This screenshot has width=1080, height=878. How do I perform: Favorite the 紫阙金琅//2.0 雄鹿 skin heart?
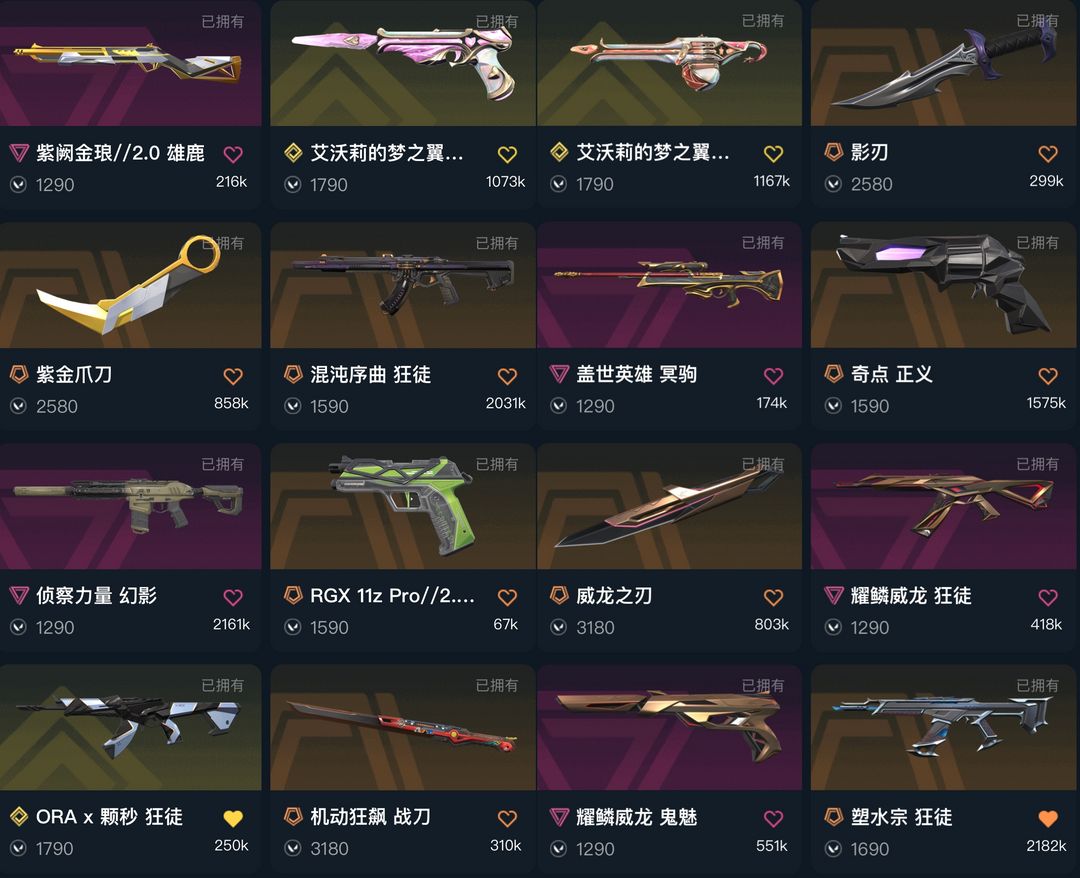pos(233,154)
